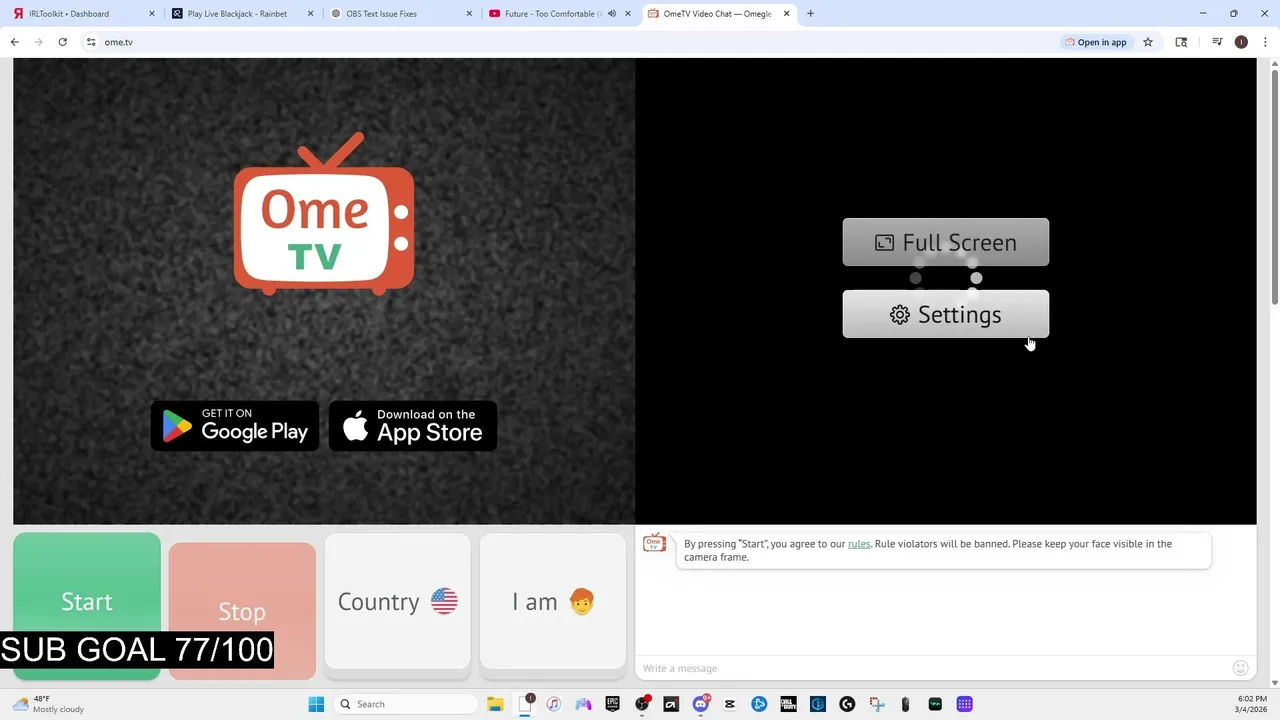
Task: Close the OBS Text Issue Fixes tab
Action: point(469,14)
